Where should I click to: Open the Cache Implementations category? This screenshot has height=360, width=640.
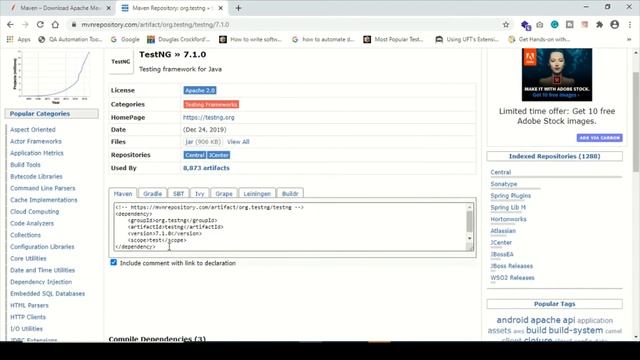click(44, 200)
